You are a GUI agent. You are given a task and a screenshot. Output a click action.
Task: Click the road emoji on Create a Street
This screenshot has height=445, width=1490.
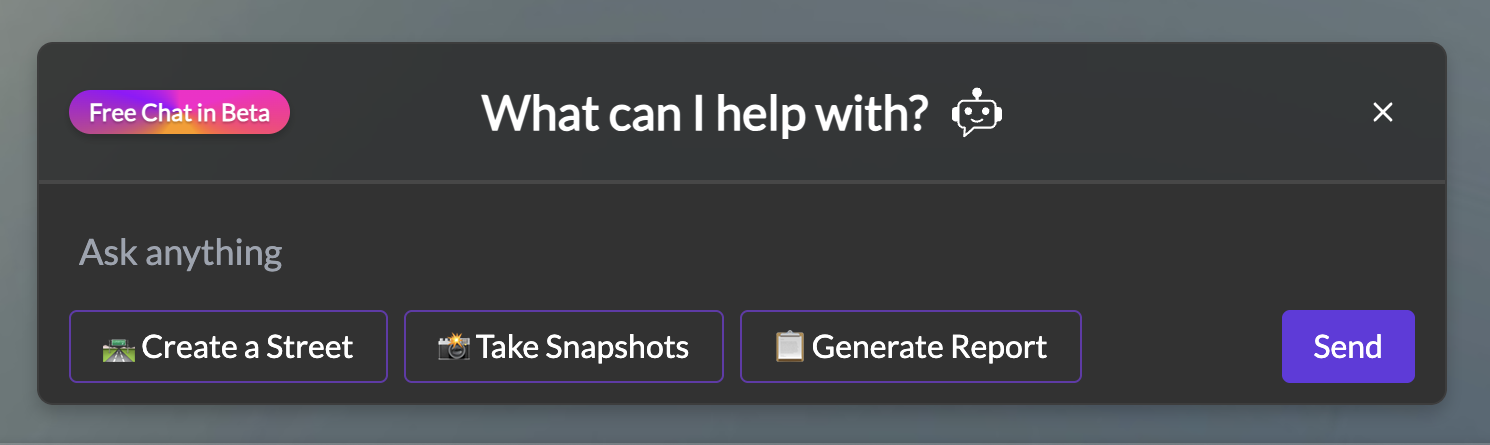coord(119,347)
